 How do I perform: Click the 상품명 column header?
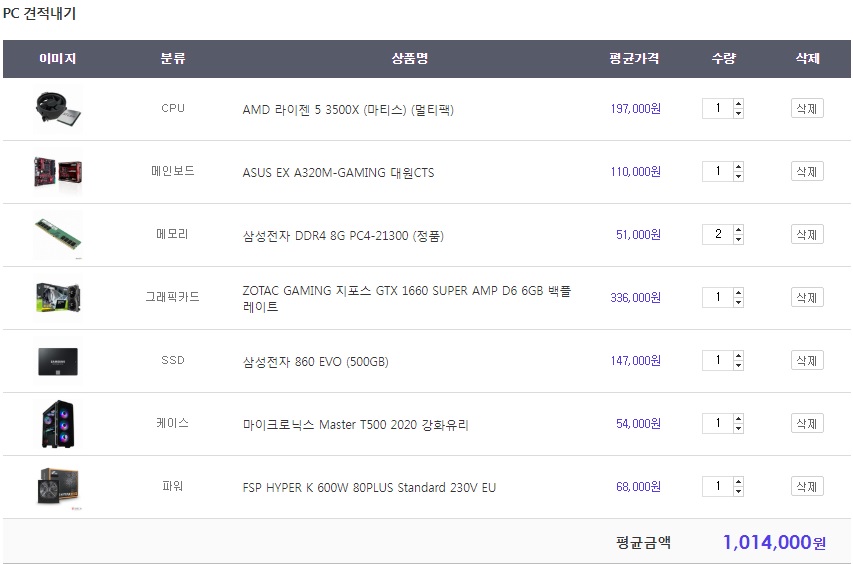coord(410,58)
